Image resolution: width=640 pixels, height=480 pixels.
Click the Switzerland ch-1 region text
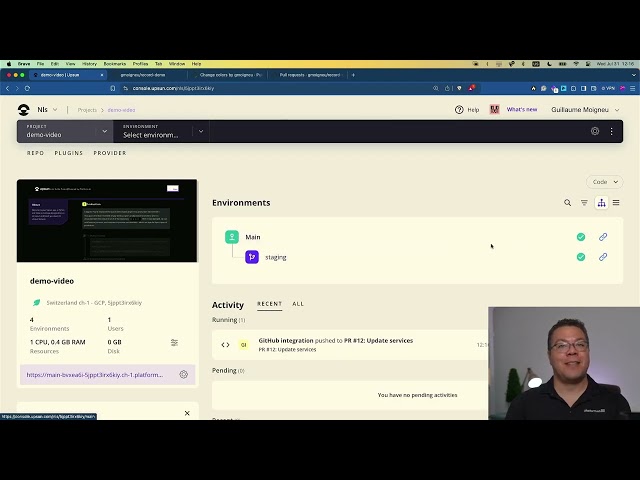coord(94,302)
